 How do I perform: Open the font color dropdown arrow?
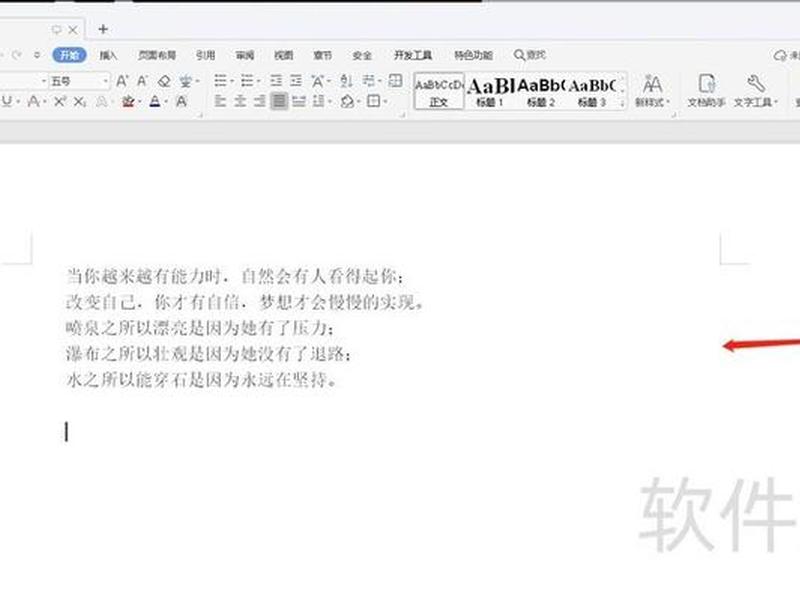(x=167, y=102)
